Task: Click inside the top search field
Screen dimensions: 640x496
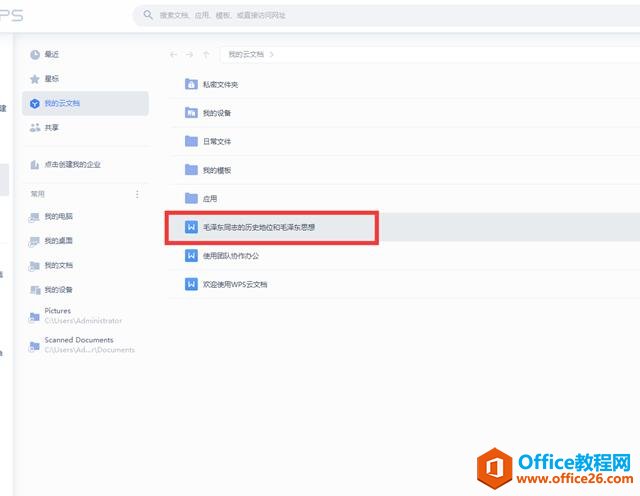Action: pyautogui.click(x=388, y=16)
